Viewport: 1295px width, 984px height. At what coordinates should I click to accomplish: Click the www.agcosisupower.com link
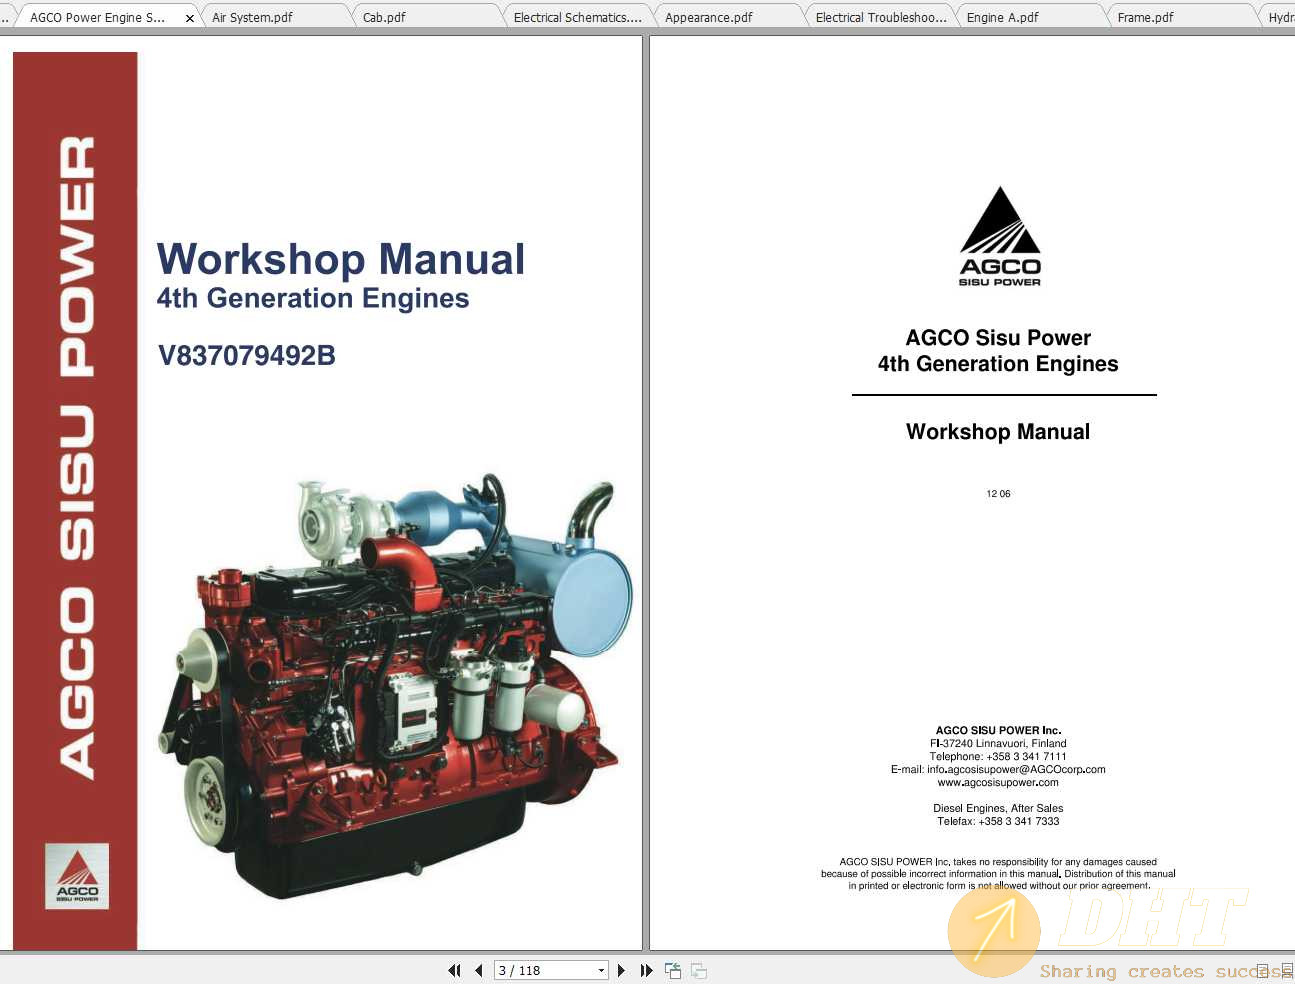coord(998,782)
